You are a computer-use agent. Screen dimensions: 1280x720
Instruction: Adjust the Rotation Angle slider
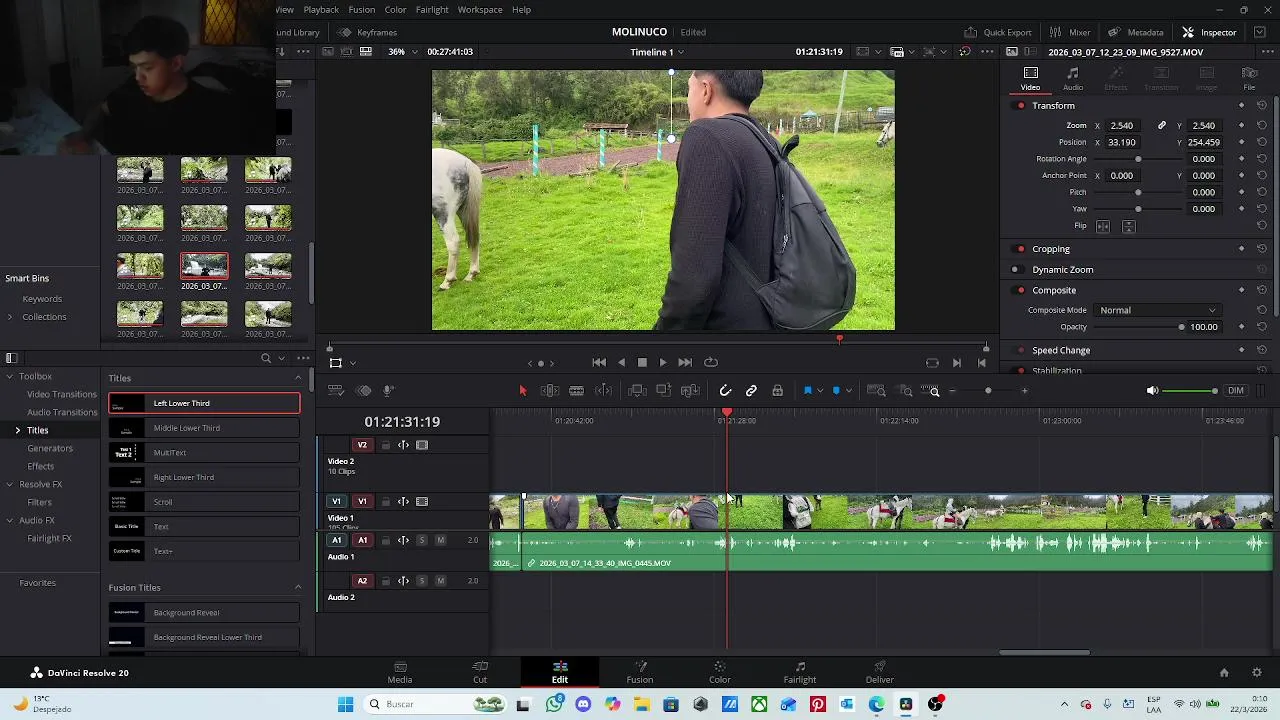tap(1138, 159)
